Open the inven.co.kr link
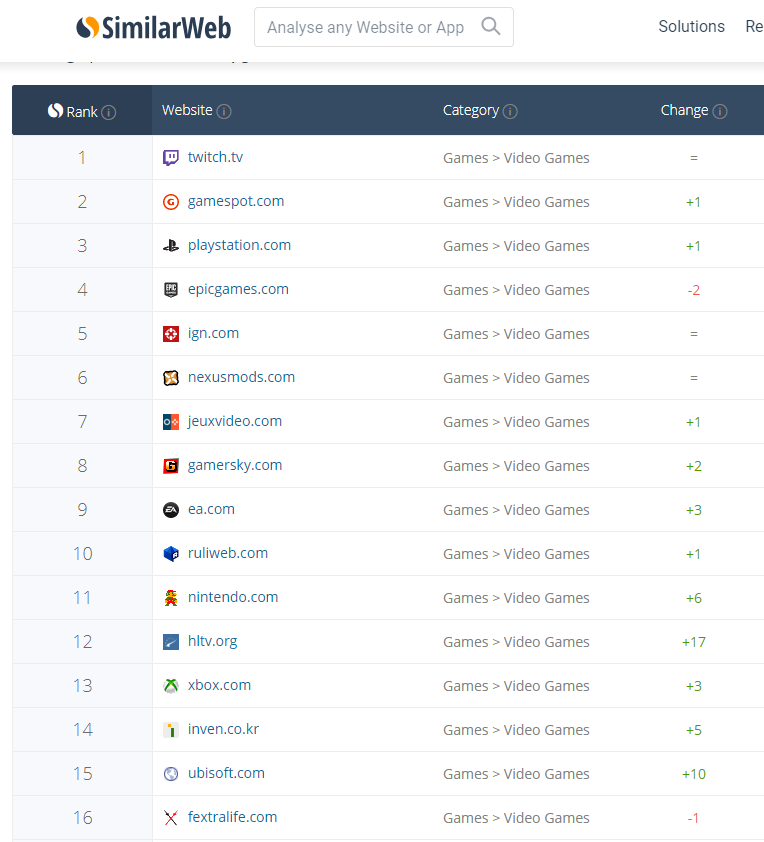The image size is (764, 842). [223, 730]
